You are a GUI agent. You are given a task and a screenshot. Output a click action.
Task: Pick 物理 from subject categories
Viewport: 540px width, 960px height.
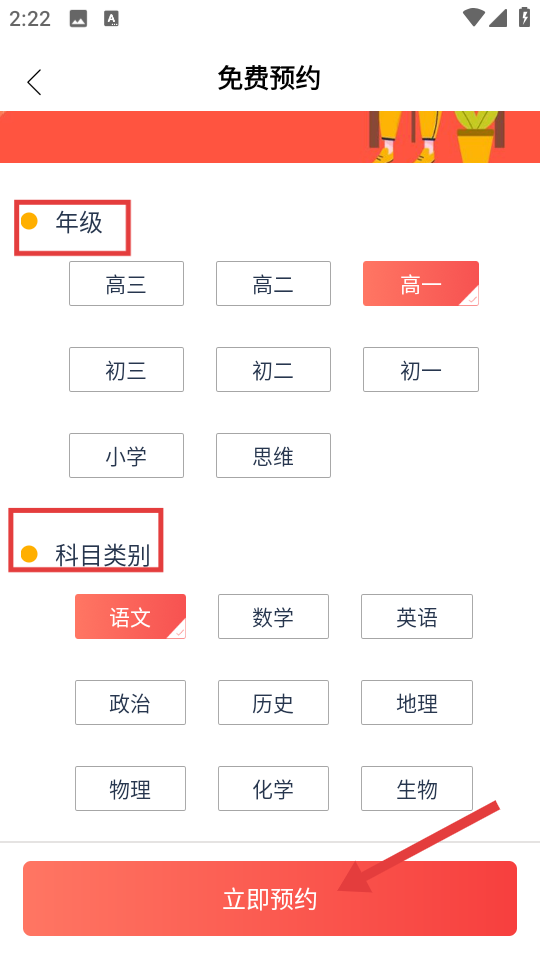130,789
